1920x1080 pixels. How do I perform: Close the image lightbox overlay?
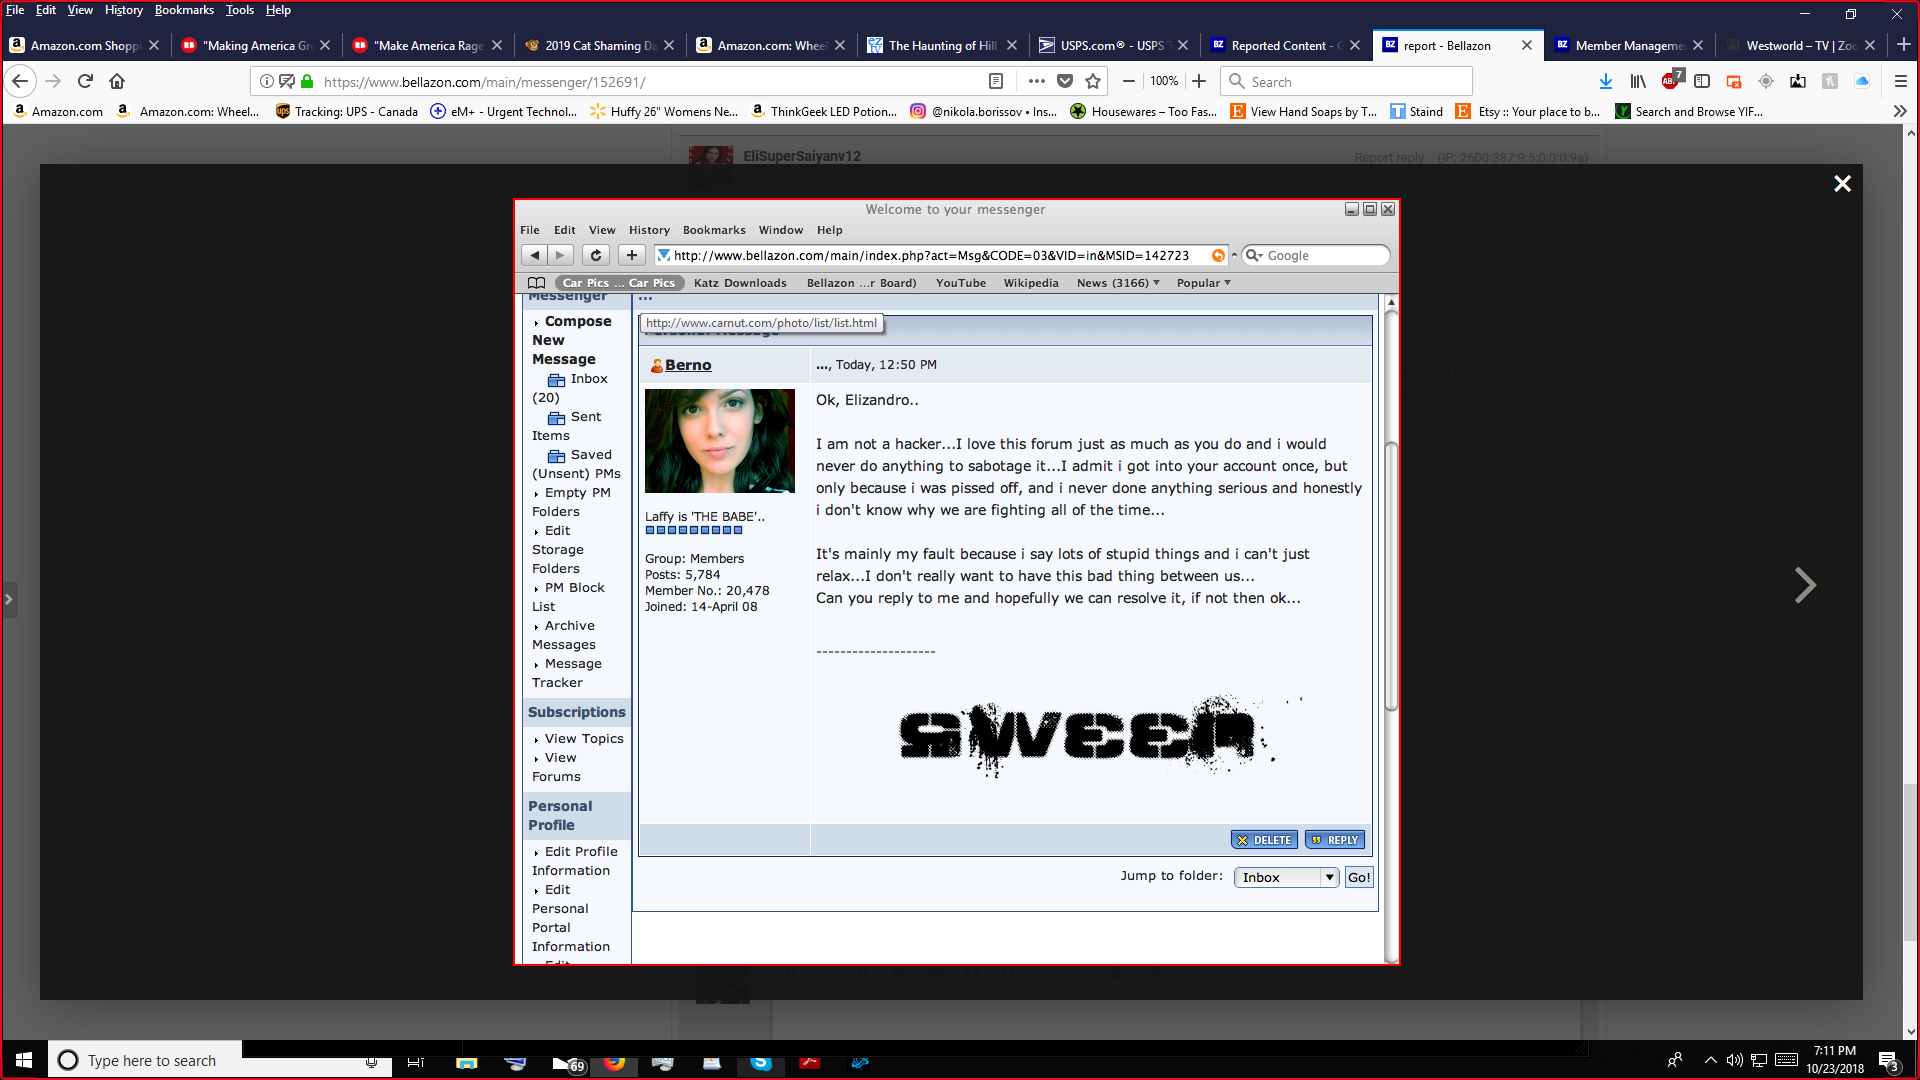coord(1842,184)
